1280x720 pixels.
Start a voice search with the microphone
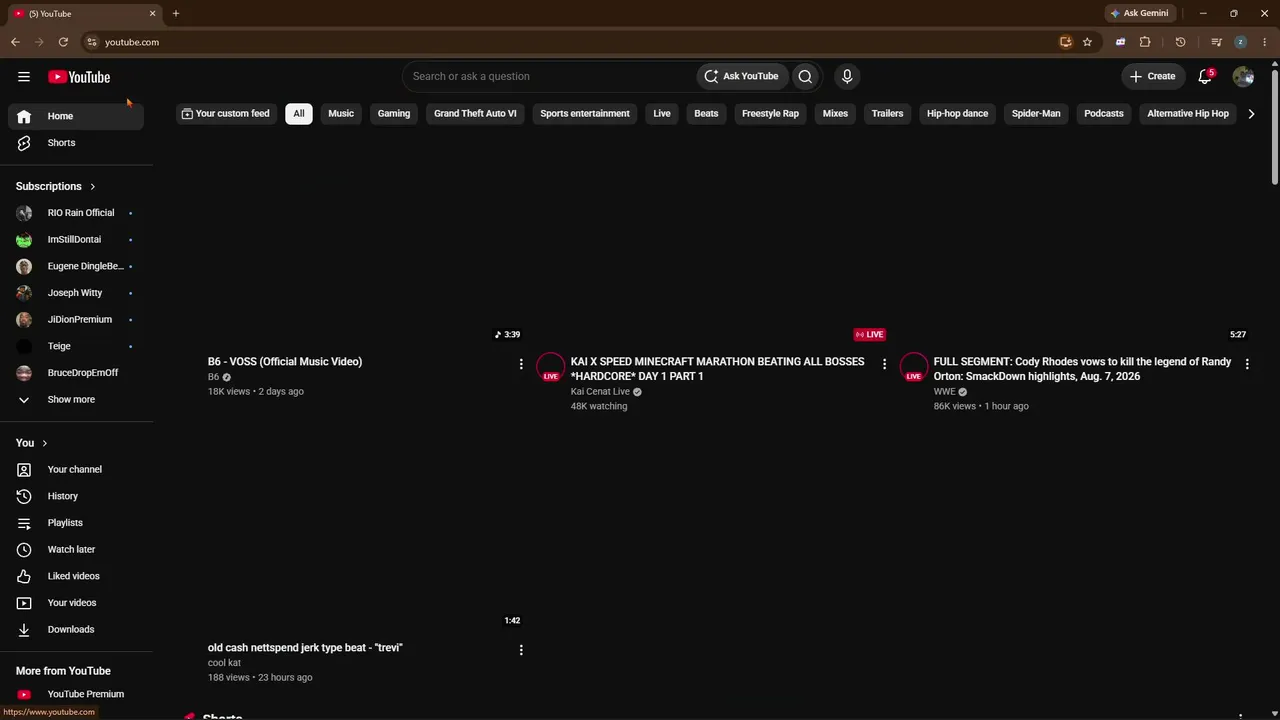coord(847,76)
